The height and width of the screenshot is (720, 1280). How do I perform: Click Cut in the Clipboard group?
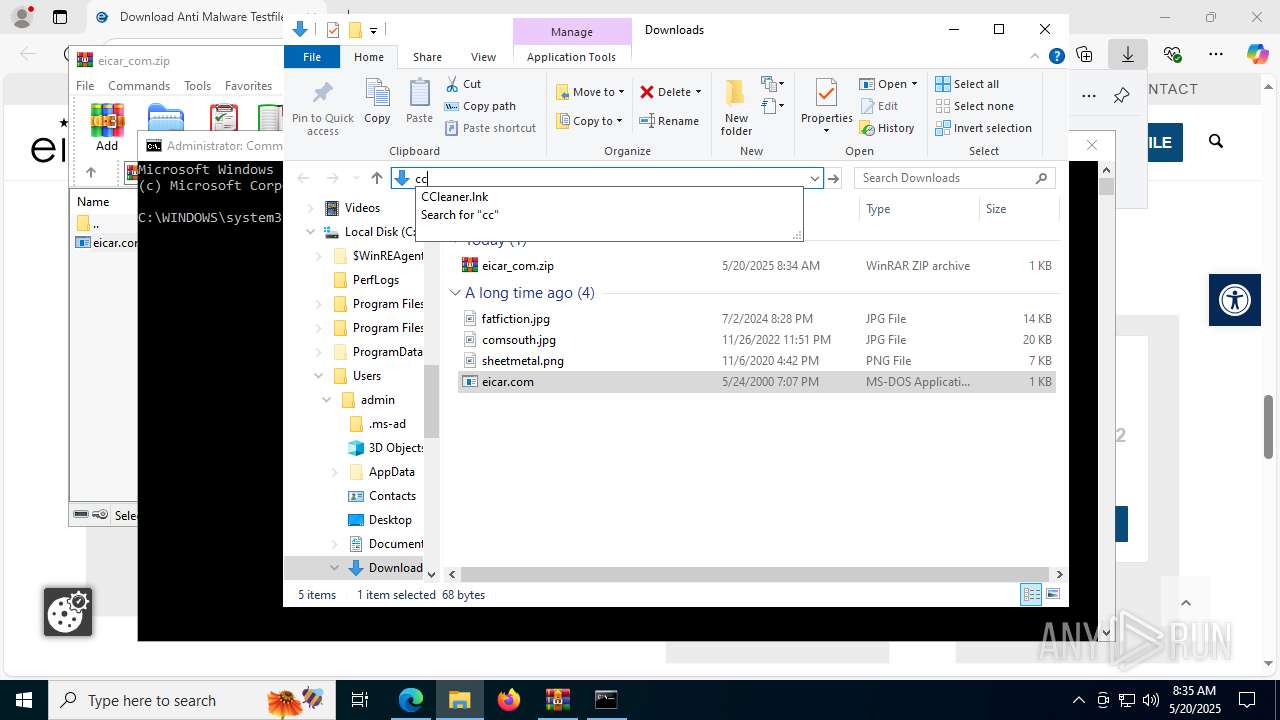(463, 84)
